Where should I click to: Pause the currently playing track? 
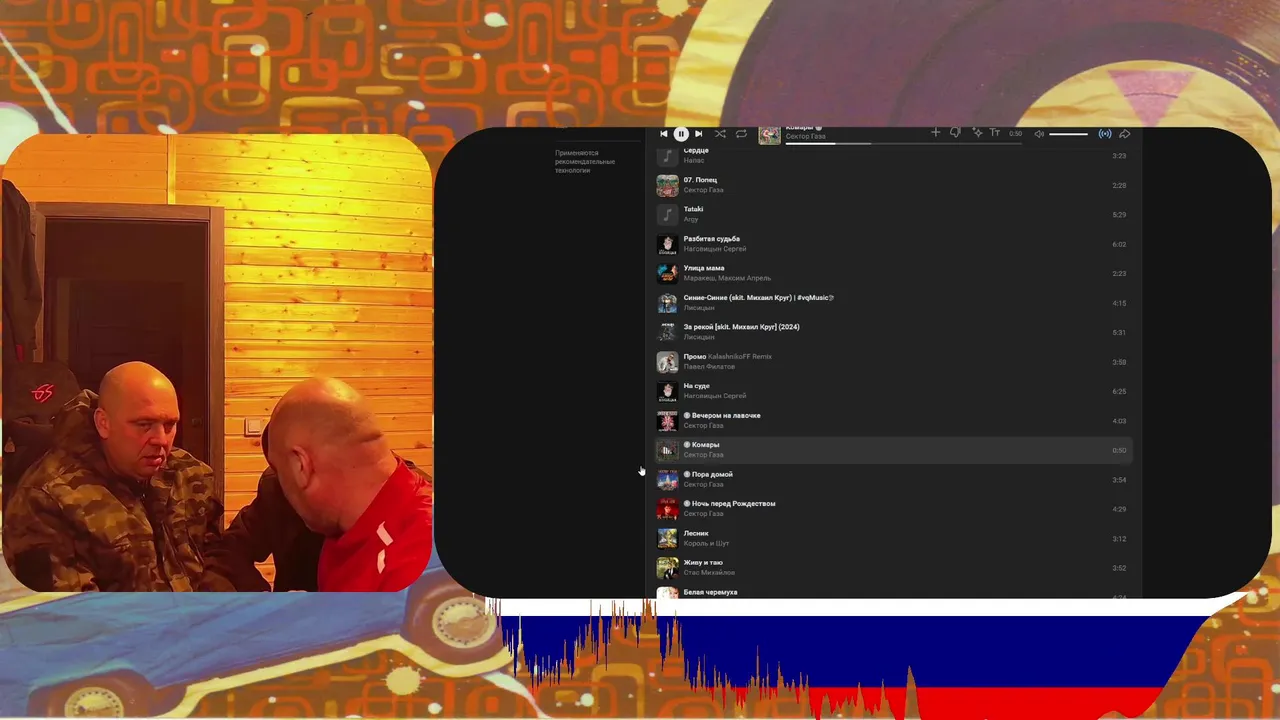[x=681, y=134]
